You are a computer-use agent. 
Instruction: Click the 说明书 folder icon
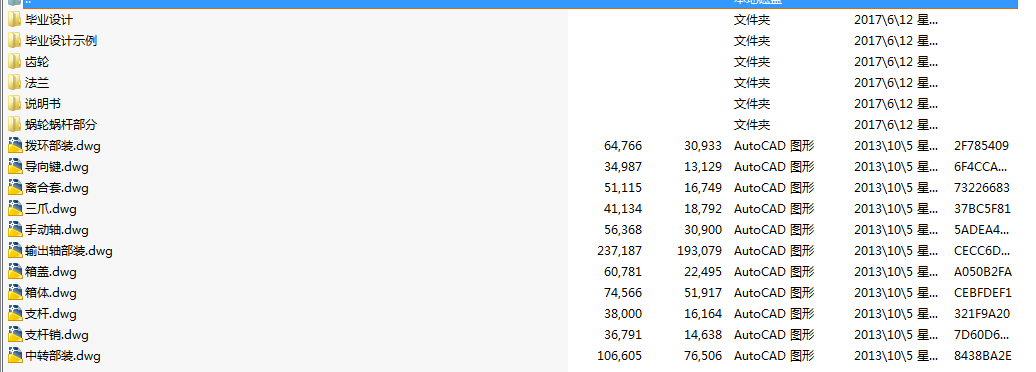[x=15, y=104]
